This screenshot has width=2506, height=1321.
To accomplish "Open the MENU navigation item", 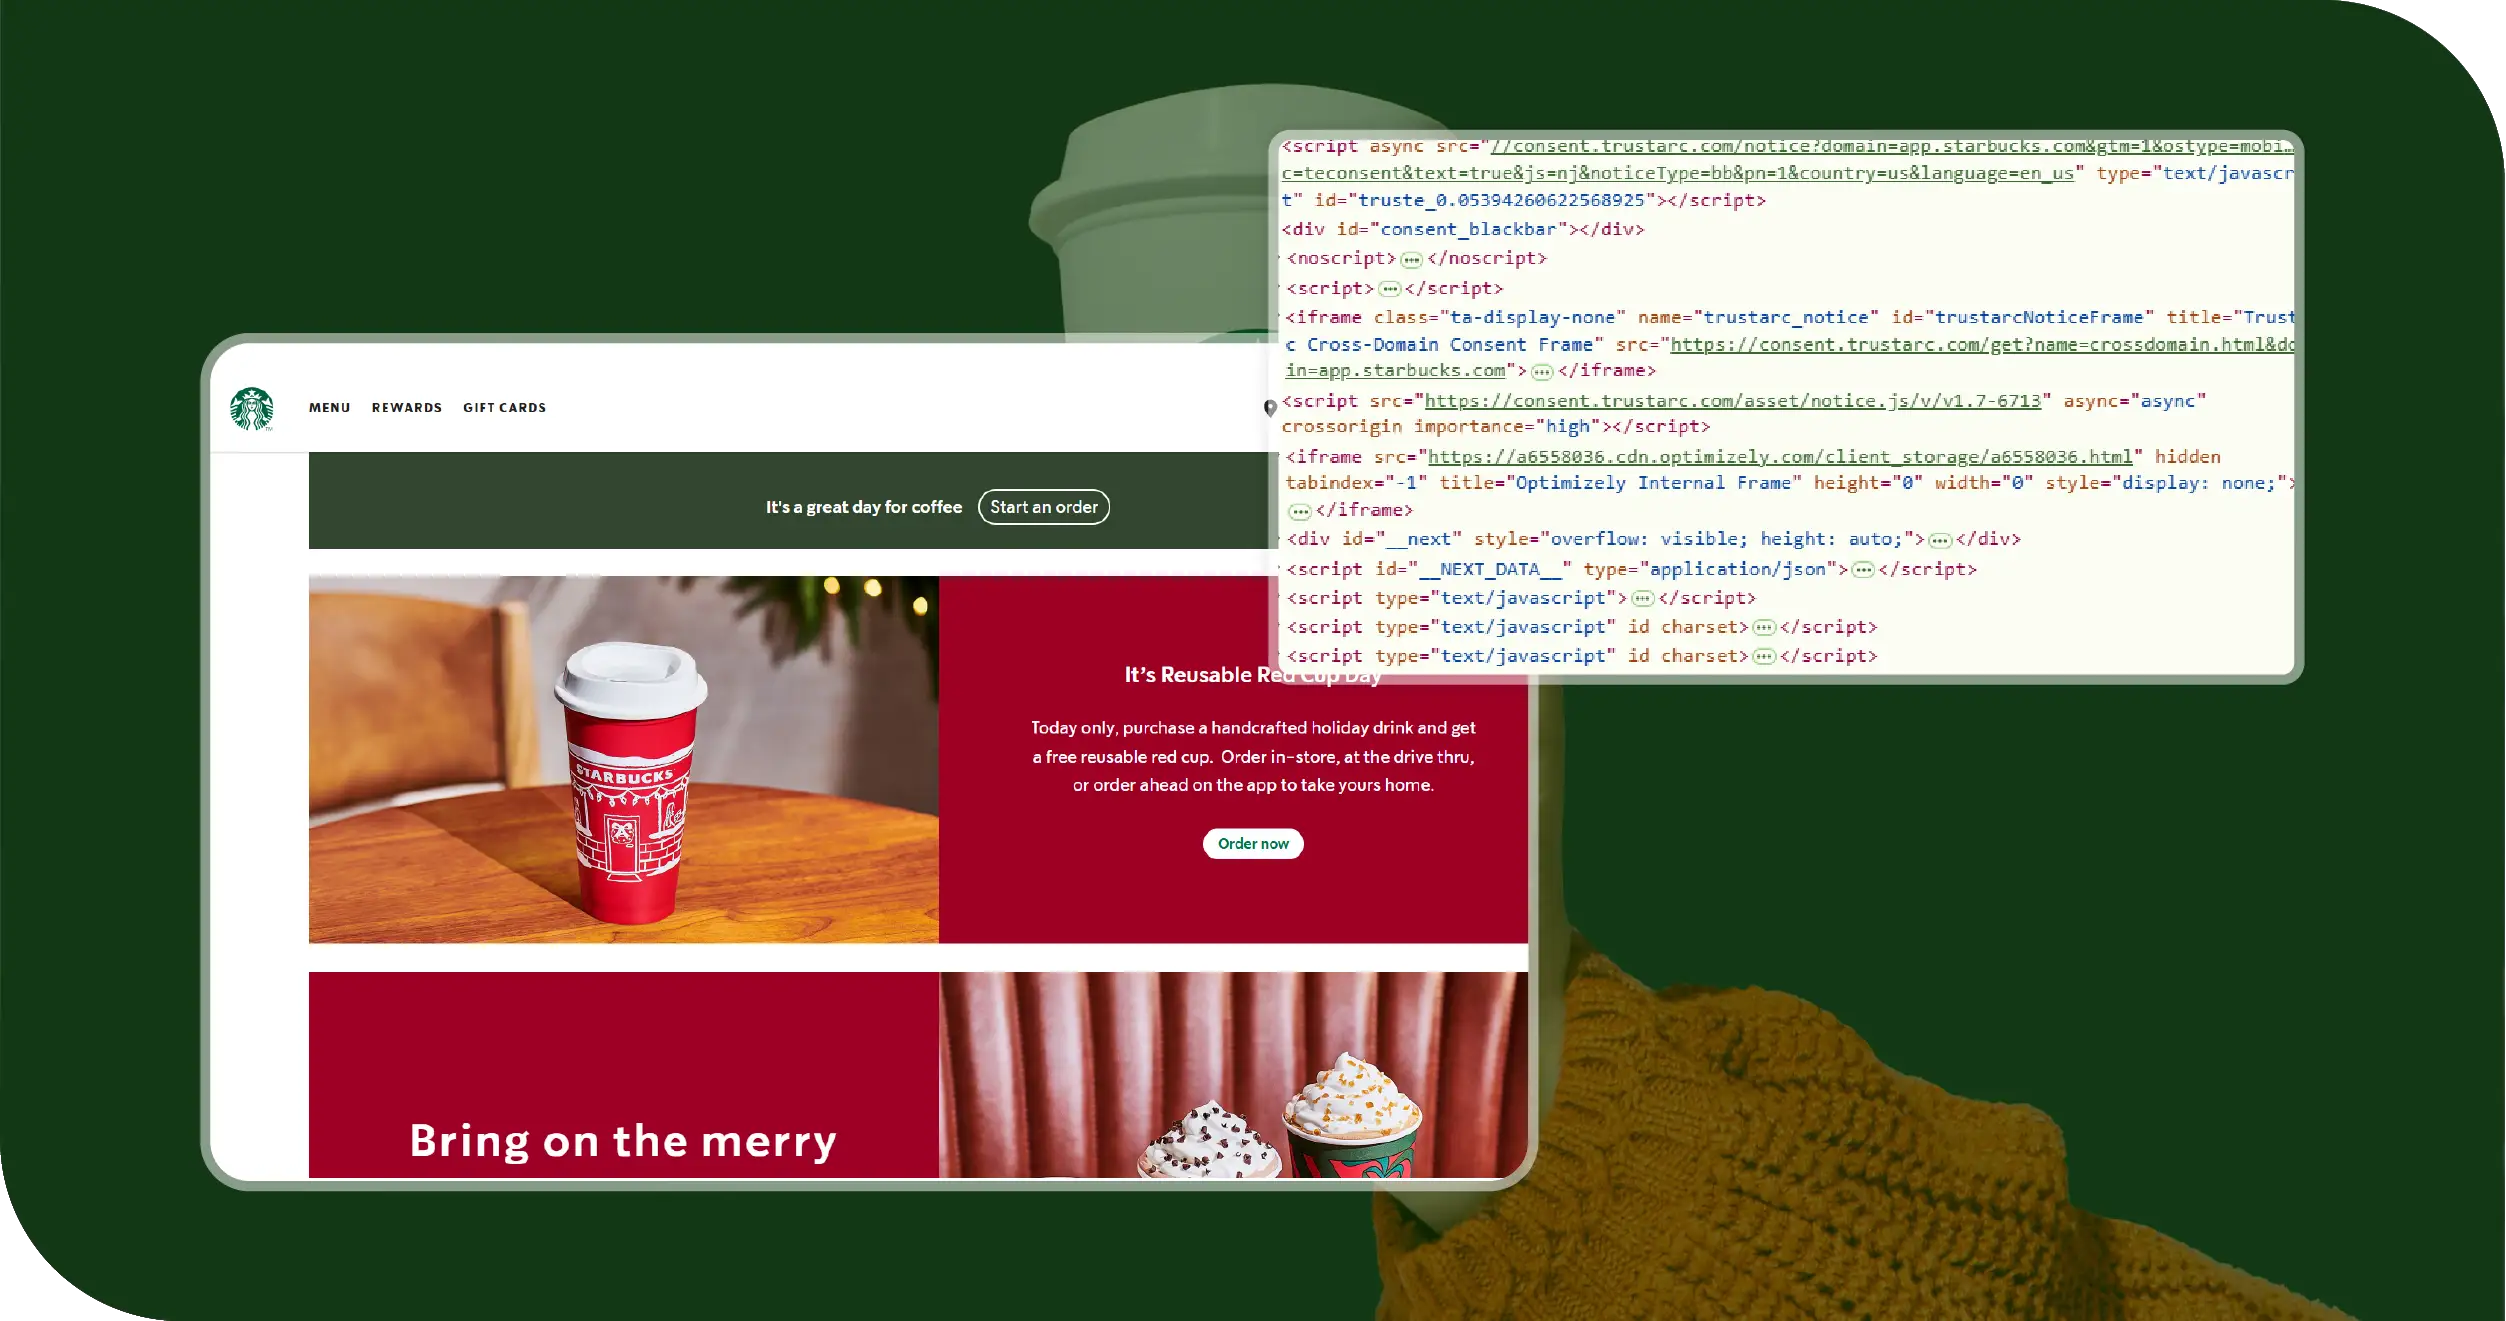I will (329, 407).
